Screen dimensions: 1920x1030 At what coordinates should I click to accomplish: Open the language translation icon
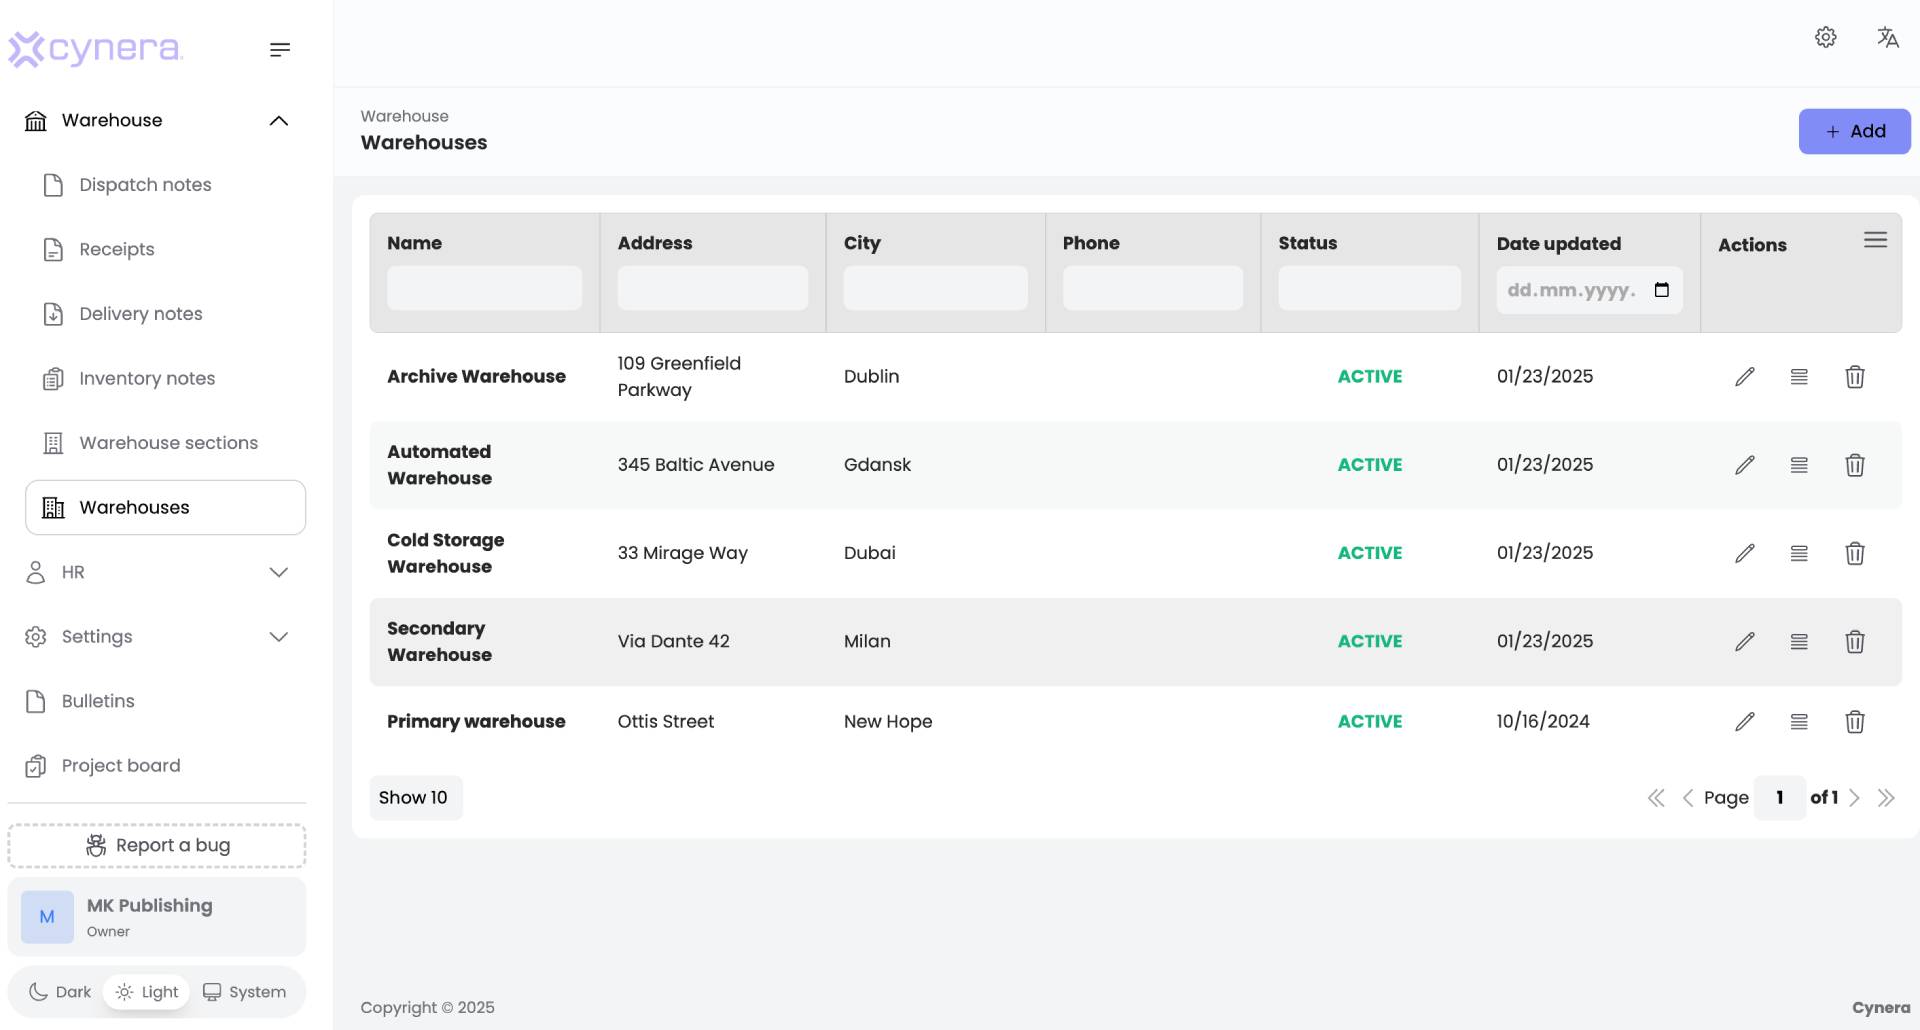click(1887, 37)
